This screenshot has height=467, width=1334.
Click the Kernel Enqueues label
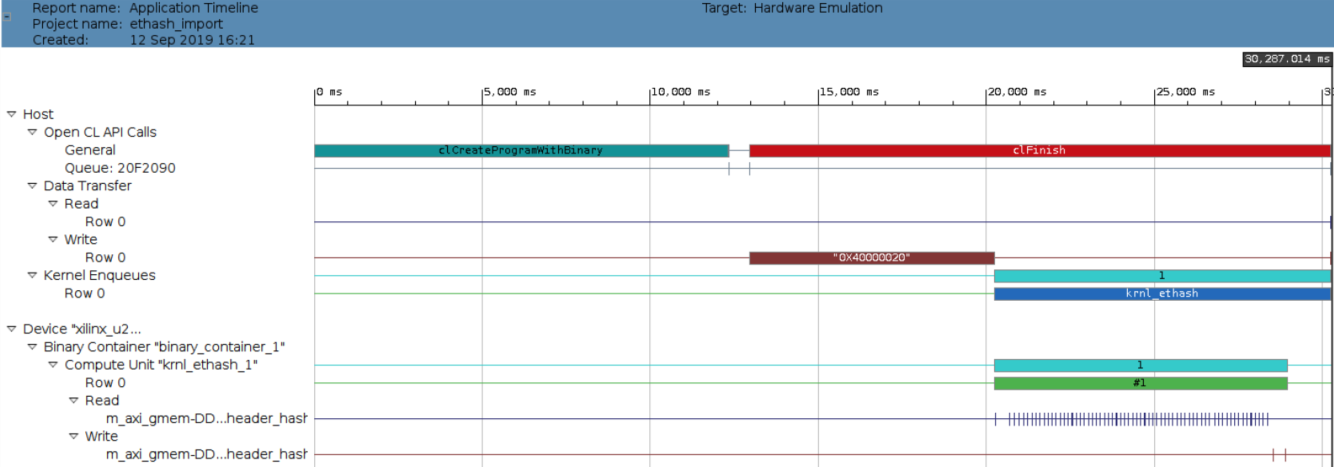(99, 276)
